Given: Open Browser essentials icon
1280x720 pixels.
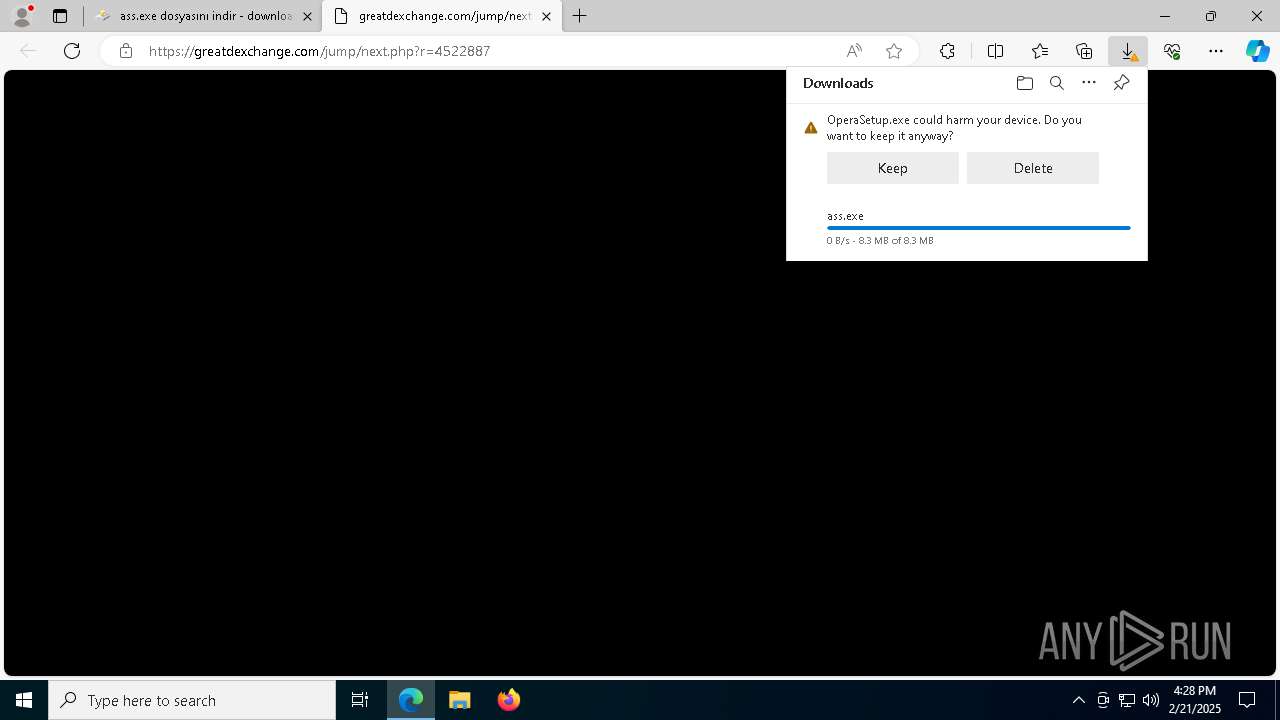Looking at the screenshot, I should coord(1172,51).
